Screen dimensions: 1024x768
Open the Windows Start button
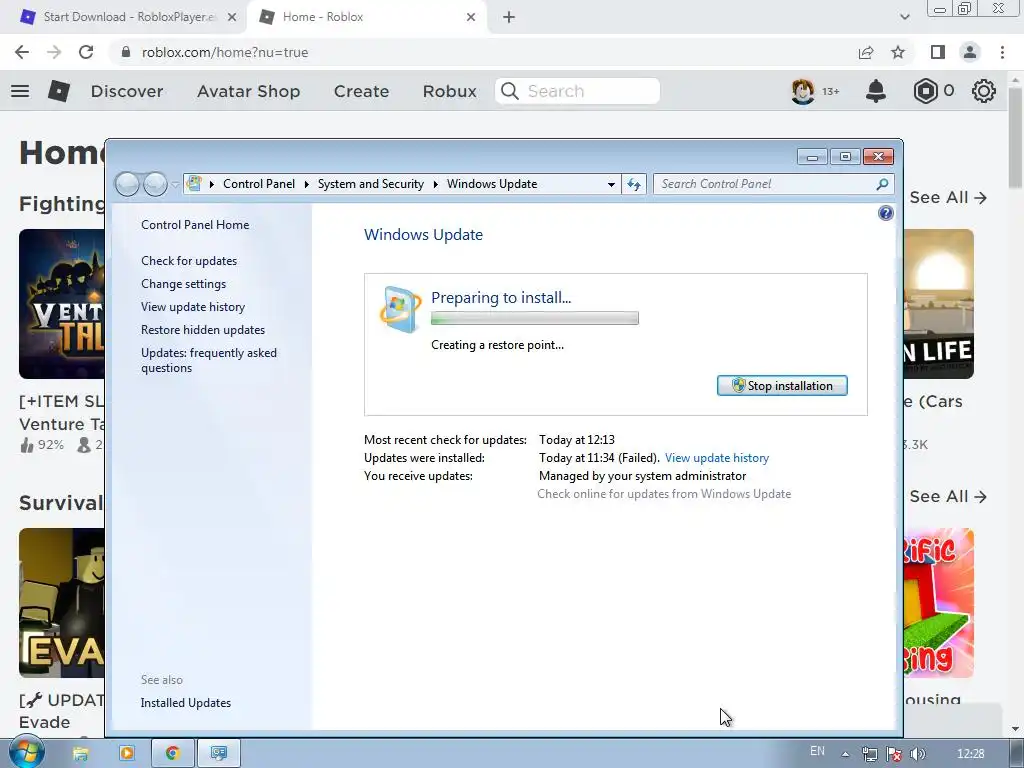pos(26,752)
